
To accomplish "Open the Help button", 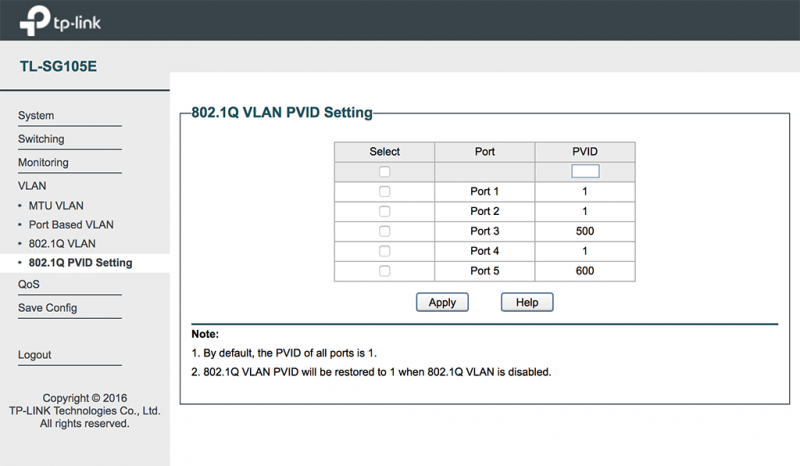I will coord(527,302).
